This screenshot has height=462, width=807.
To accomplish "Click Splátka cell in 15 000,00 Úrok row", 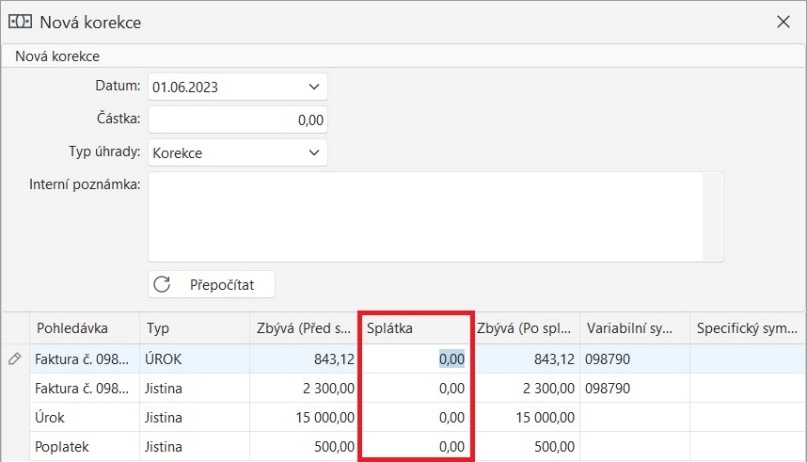I will (415, 416).
